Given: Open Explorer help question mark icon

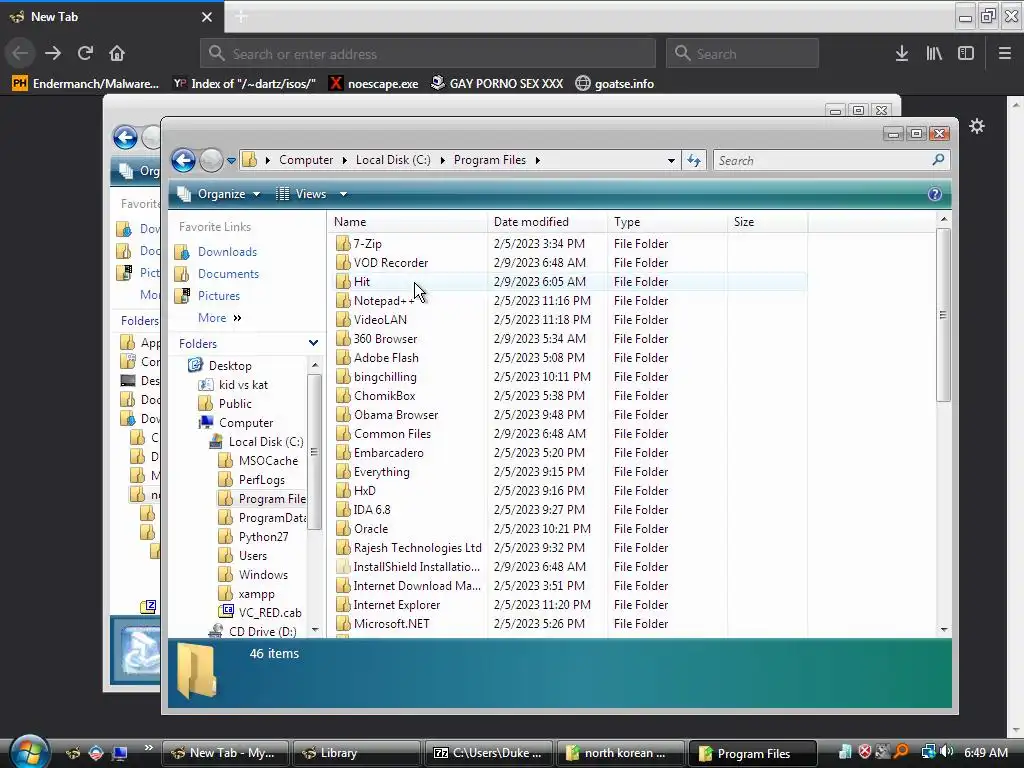Looking at the screenshot, I should [x=935, y=194].
